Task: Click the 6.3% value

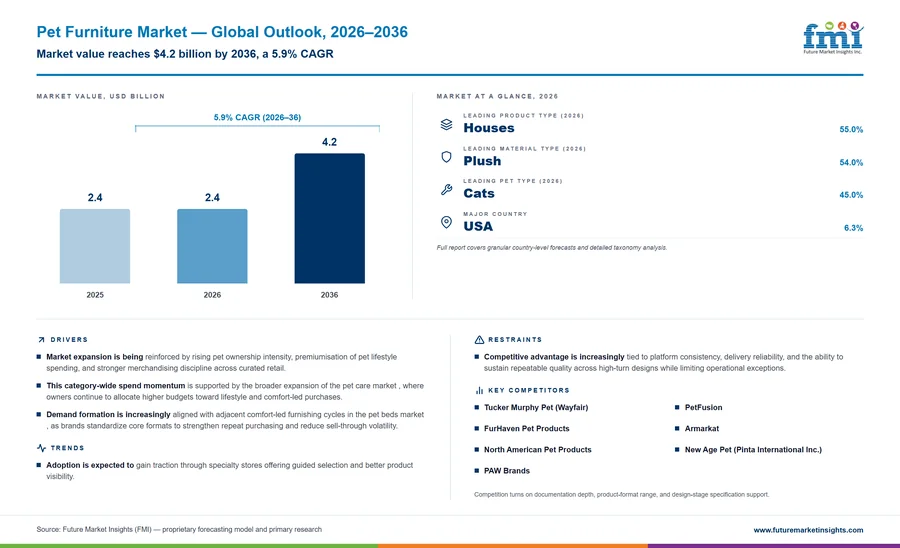Action: (853, 228)
